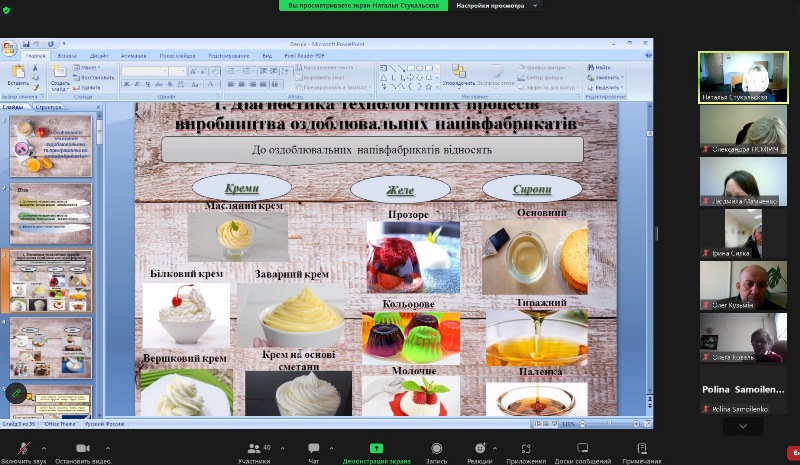Image resolution: width=800 pixels, height=465 pixels.
Task: Switch to the Анимация ribbon tab
Action: (x=134, y=56)
